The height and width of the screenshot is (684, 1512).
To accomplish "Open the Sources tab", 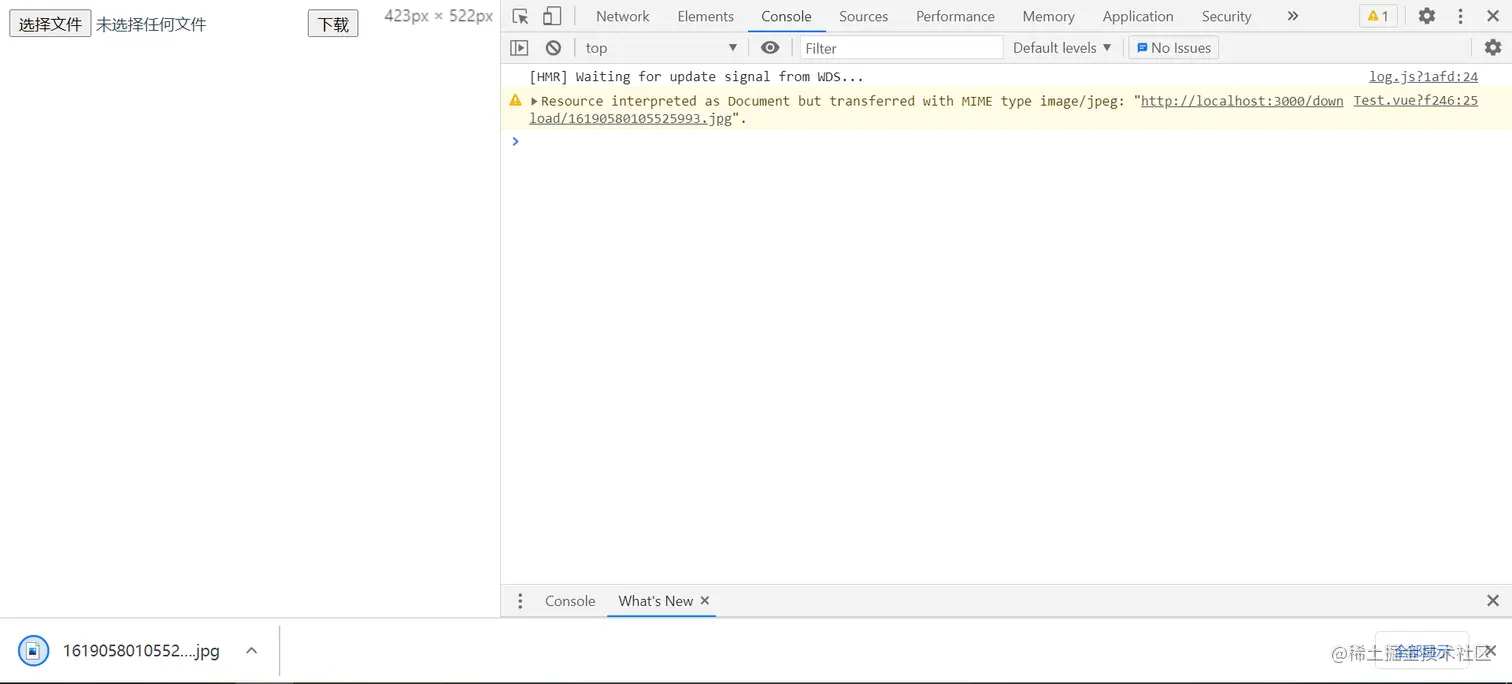I will coord(863,16).
